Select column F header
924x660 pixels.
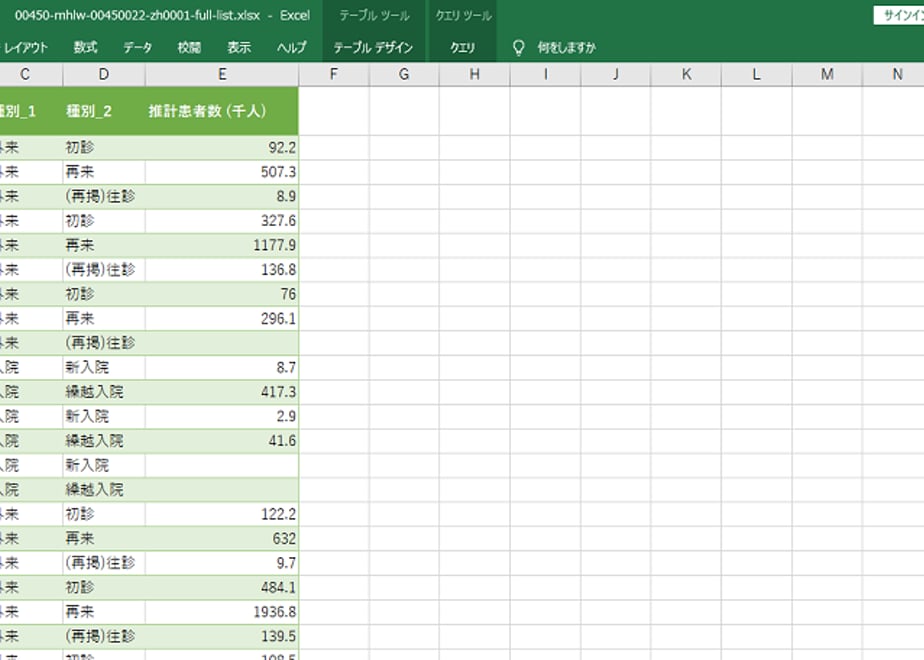click(x=334, y=74)
